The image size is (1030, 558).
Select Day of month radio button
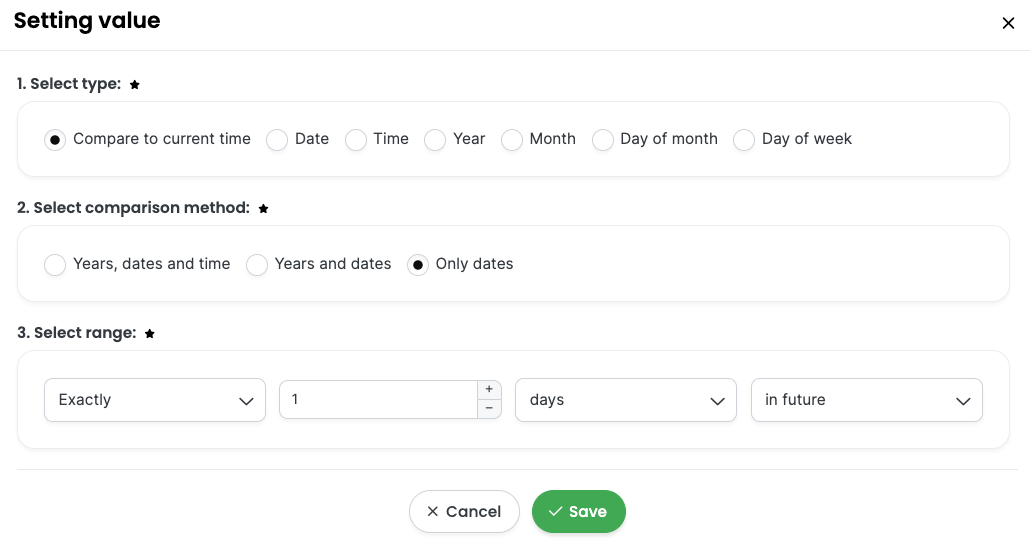(x=602, y=139)
